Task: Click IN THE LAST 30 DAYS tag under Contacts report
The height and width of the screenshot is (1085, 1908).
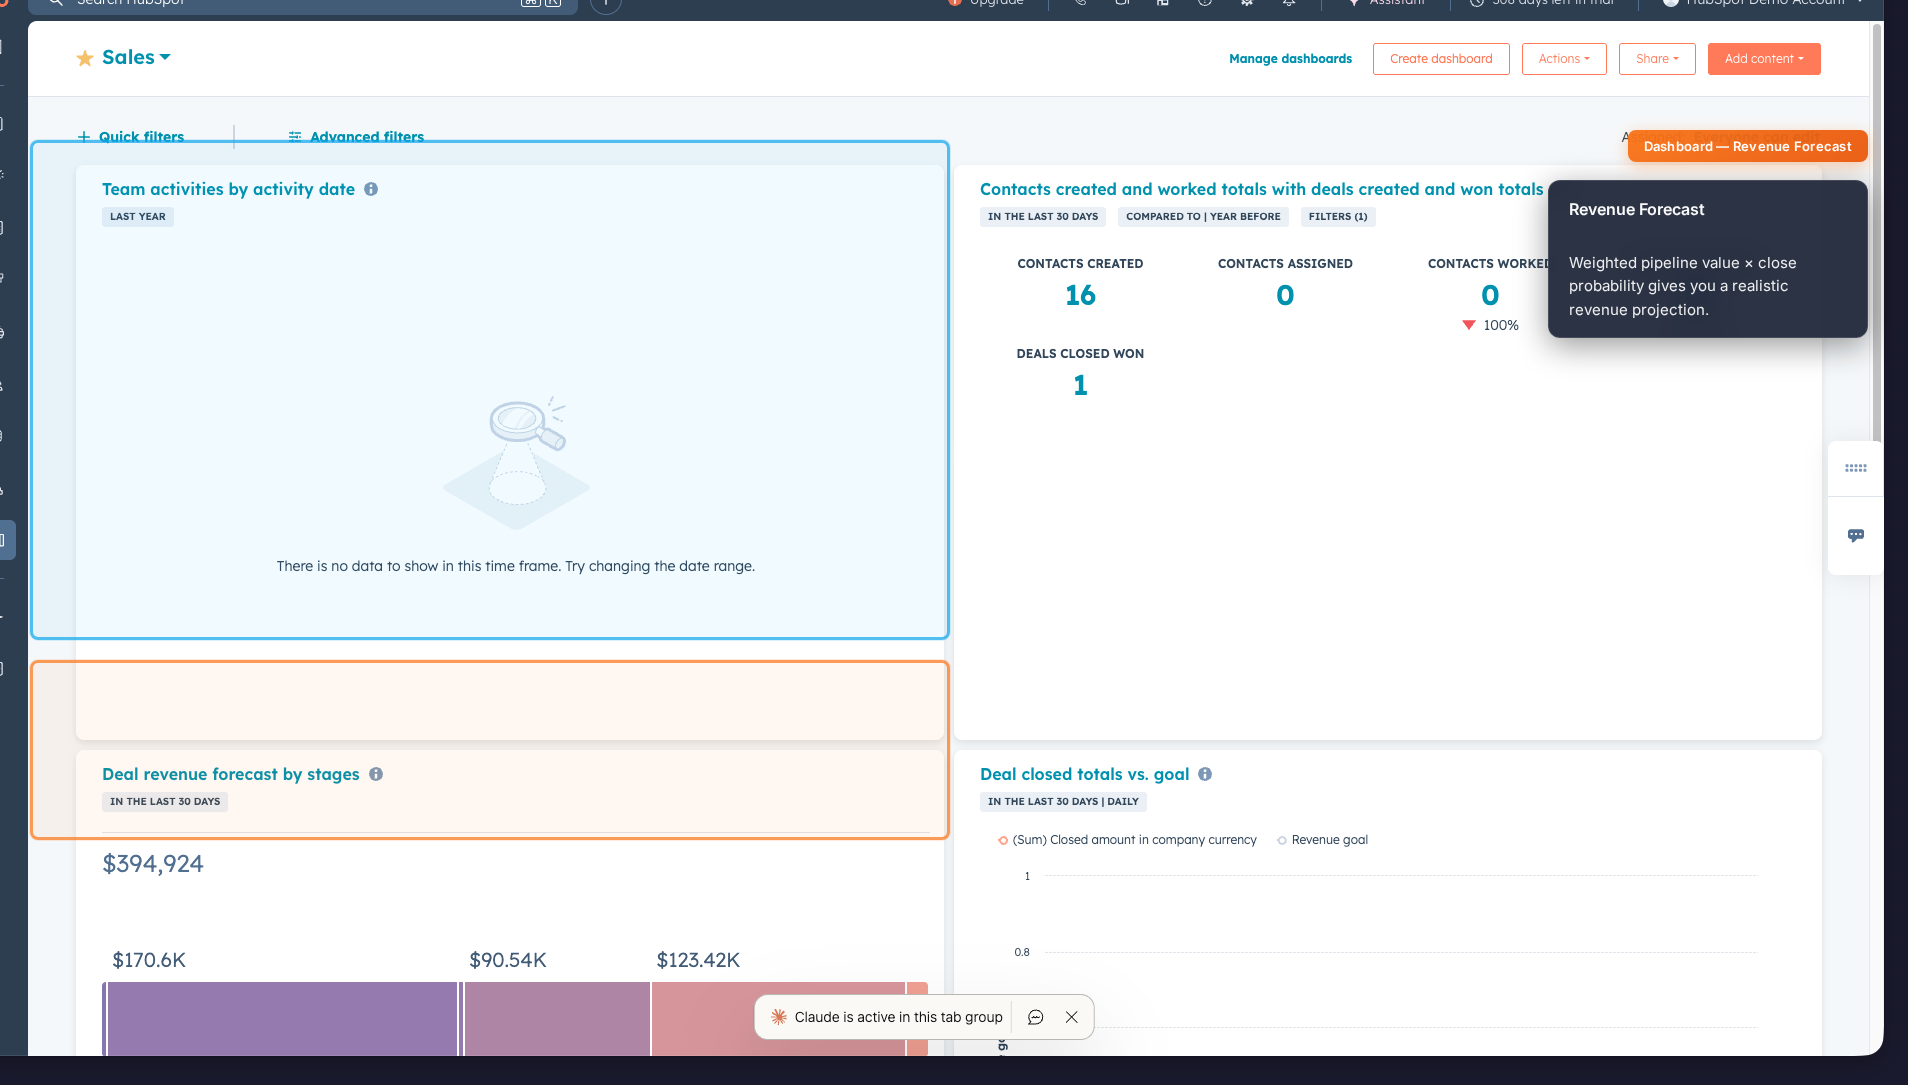Action: 1043,217
